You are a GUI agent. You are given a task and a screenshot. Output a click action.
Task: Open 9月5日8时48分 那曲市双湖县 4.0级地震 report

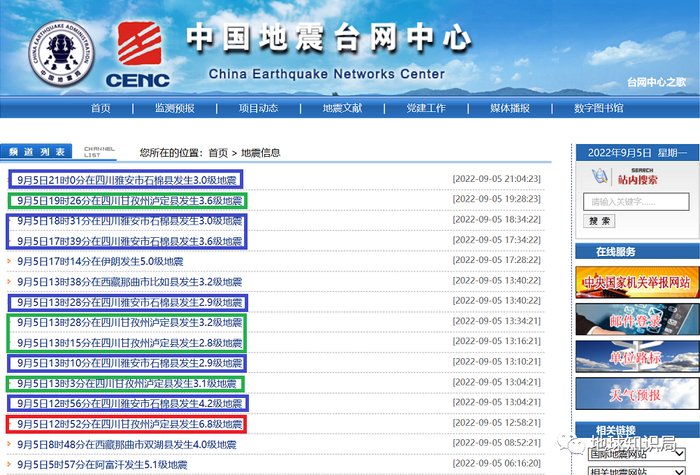click(127, 445)
